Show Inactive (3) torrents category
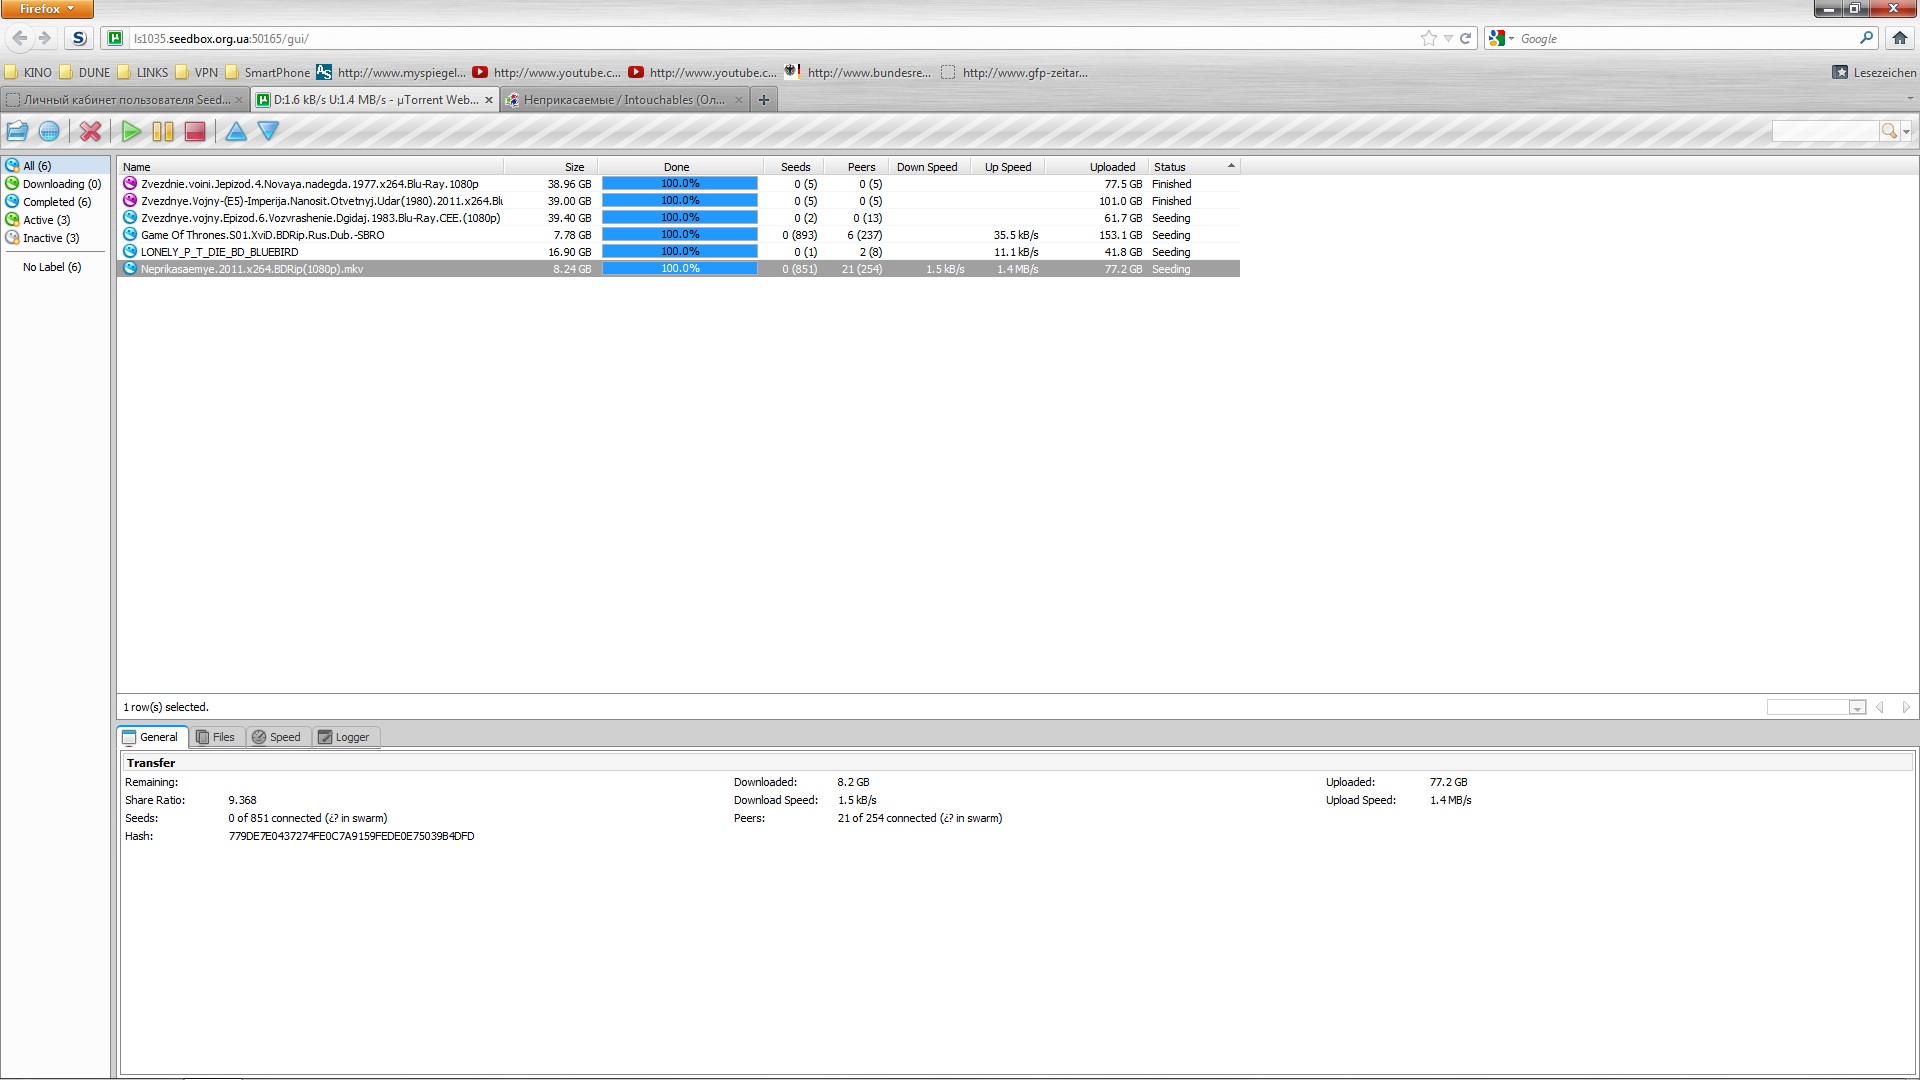The image size is (1920, 1080). (x=50, y=238)
